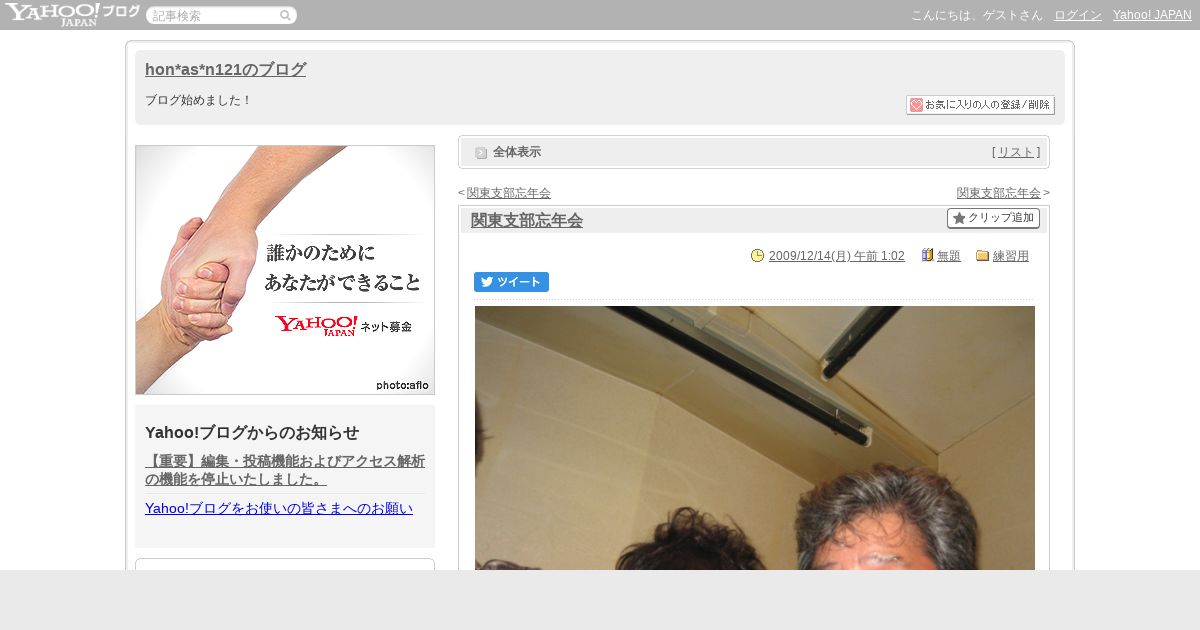Screen dimensions: 1200x630
Task: Click the search magnifier icon
Action: (285, 15)
